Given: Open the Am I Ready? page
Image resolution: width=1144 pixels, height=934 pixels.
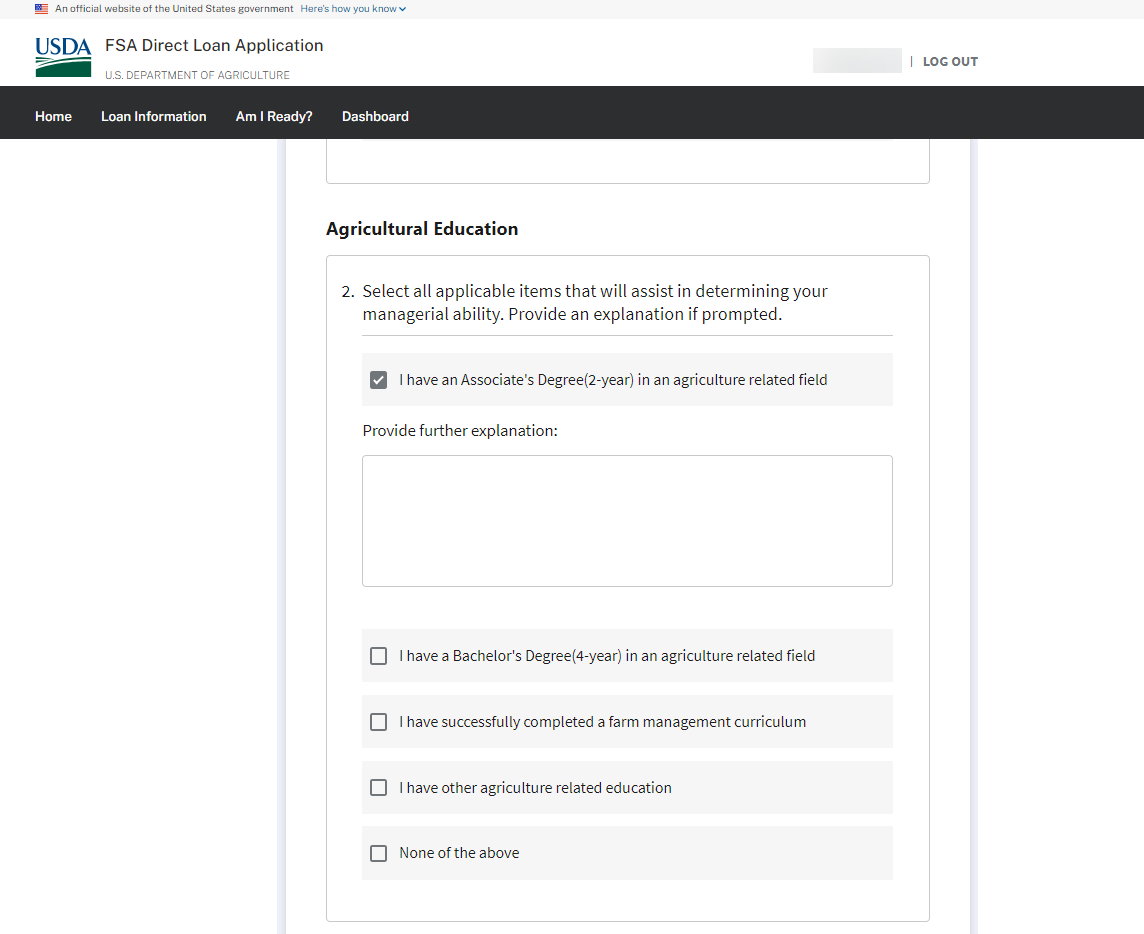Looking at the screenshot, I should 274,117.
